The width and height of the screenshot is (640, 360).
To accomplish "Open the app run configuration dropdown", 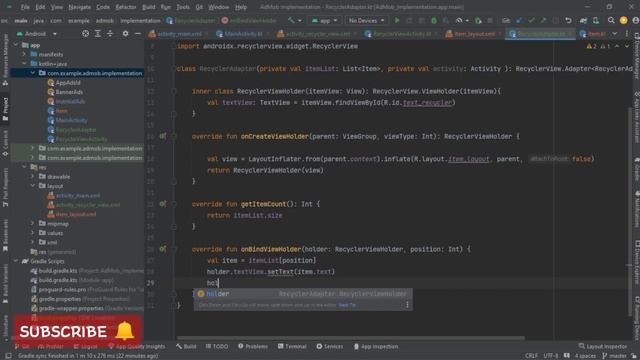I will click(324, 20).
